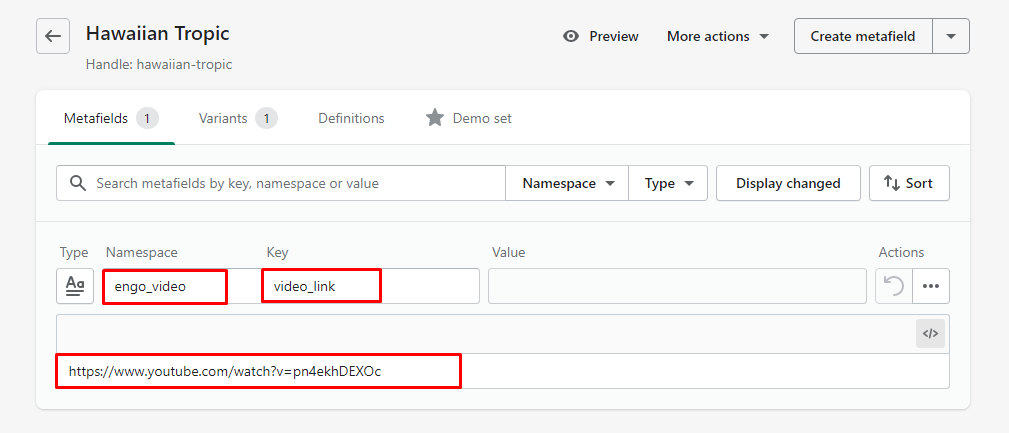
Task: Open the Namespace filter dropdown
Action: (568, 184)
